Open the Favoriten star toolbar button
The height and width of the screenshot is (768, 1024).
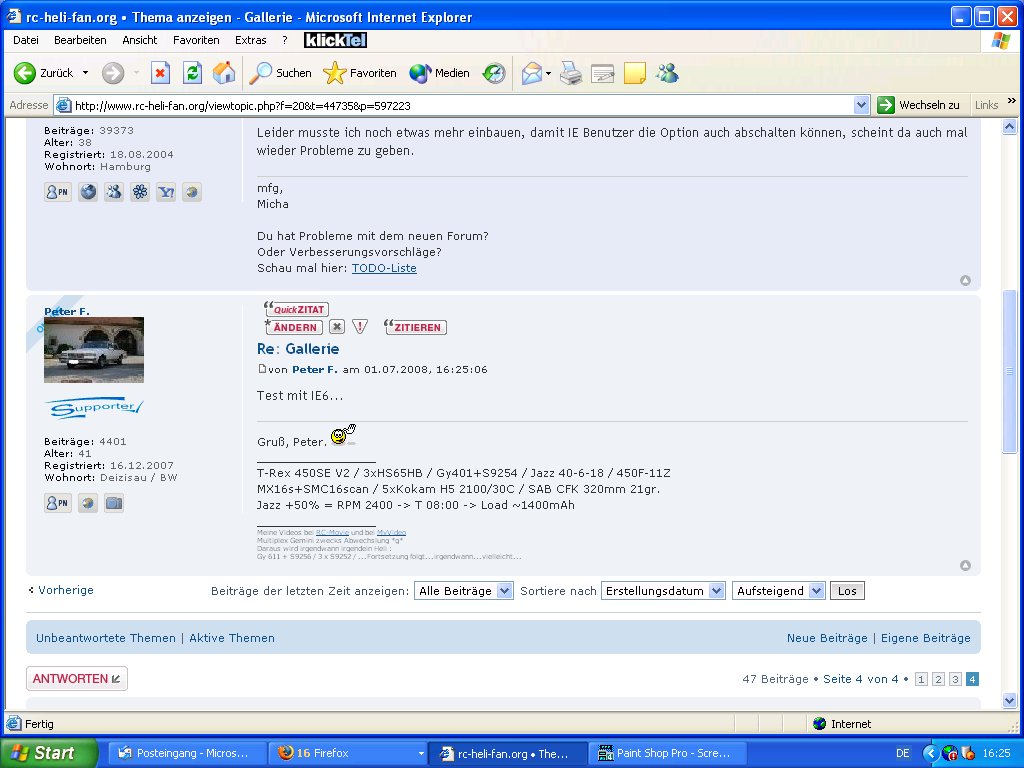point(360,73)
